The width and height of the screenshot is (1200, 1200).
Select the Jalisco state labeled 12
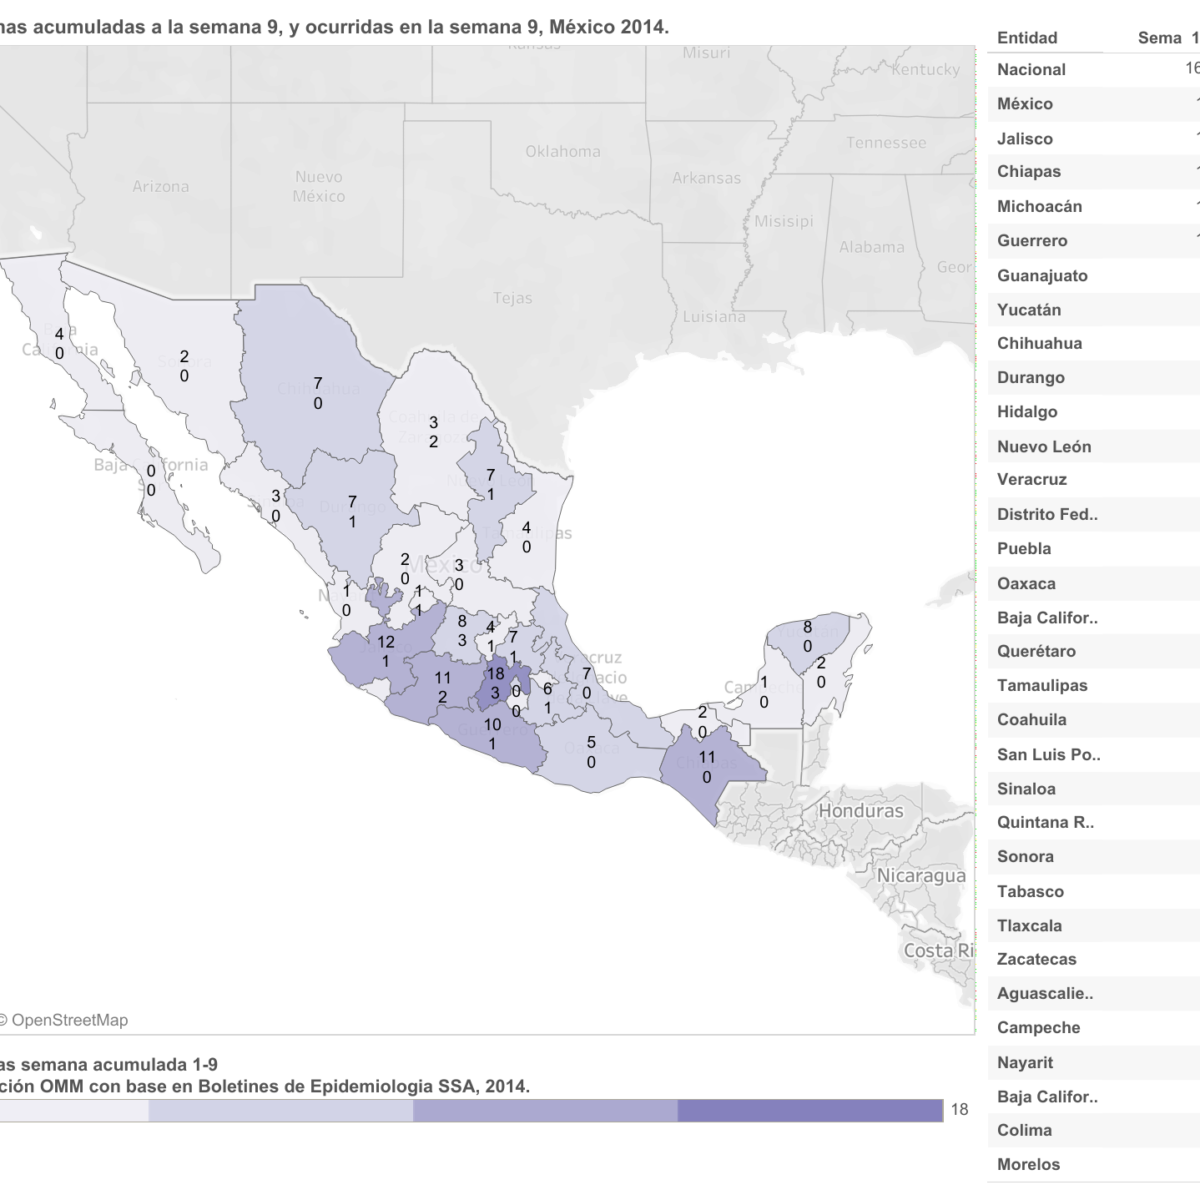385,650
